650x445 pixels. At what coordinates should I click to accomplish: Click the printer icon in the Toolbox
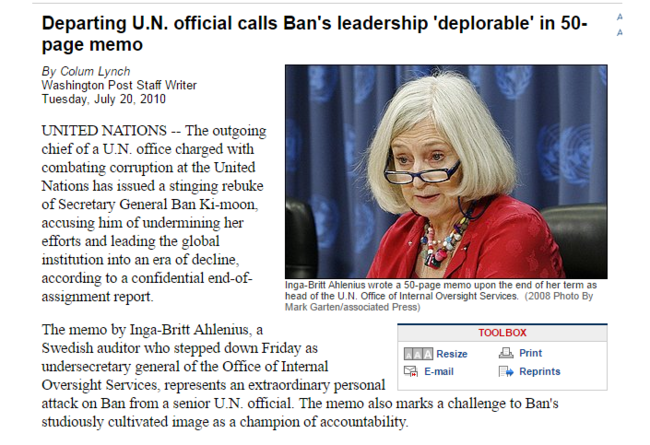(x=506, y=353)
